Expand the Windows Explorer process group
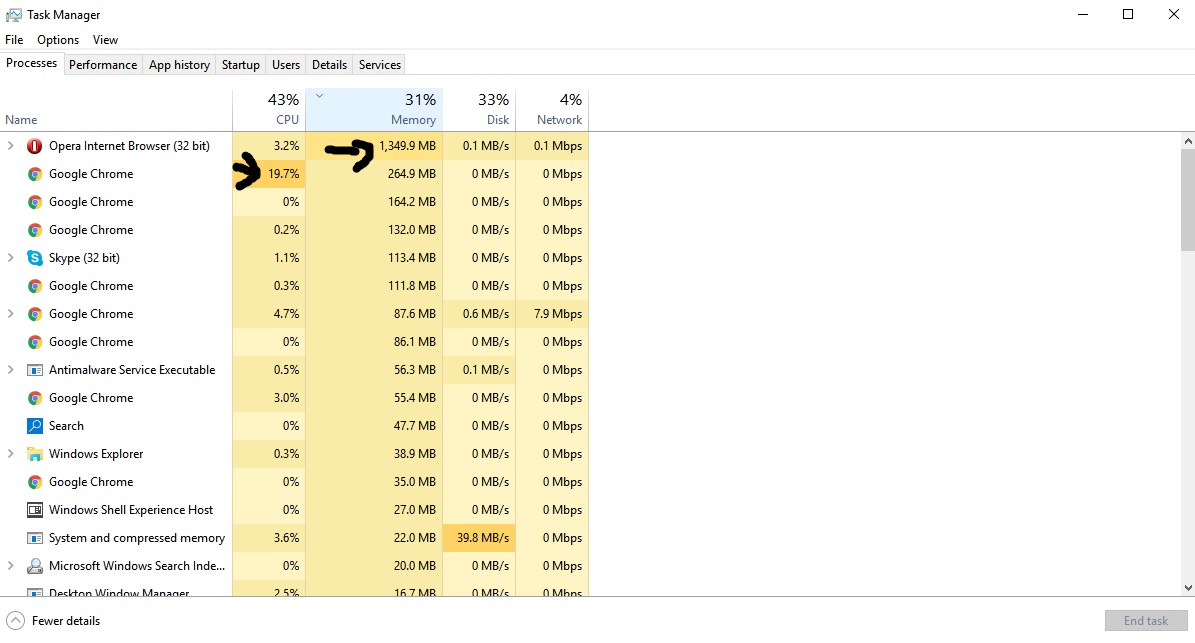Screen dimensions: 1195x643 click(11, 454)
